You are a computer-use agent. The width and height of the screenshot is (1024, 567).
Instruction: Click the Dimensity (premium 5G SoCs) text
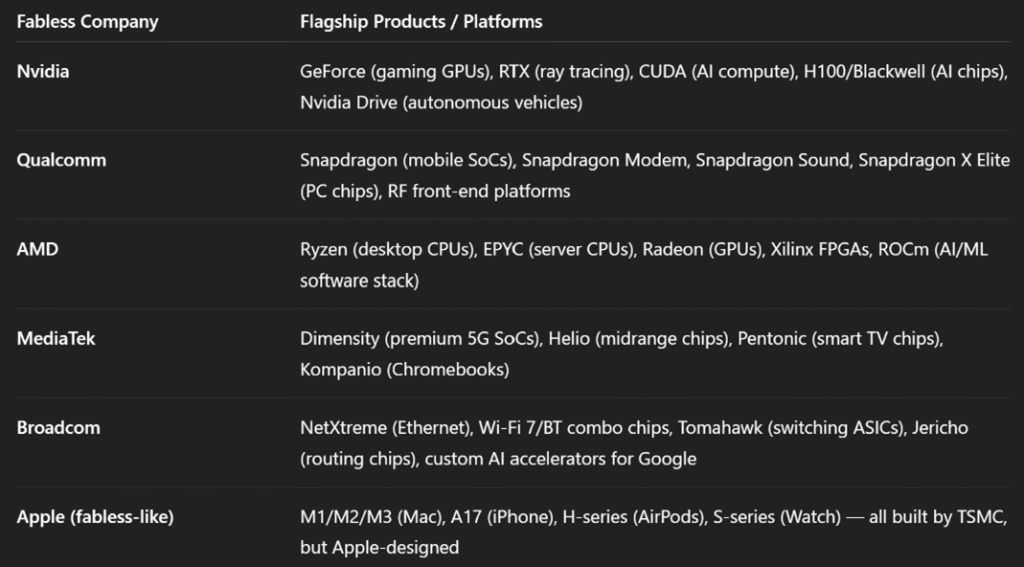419,338
